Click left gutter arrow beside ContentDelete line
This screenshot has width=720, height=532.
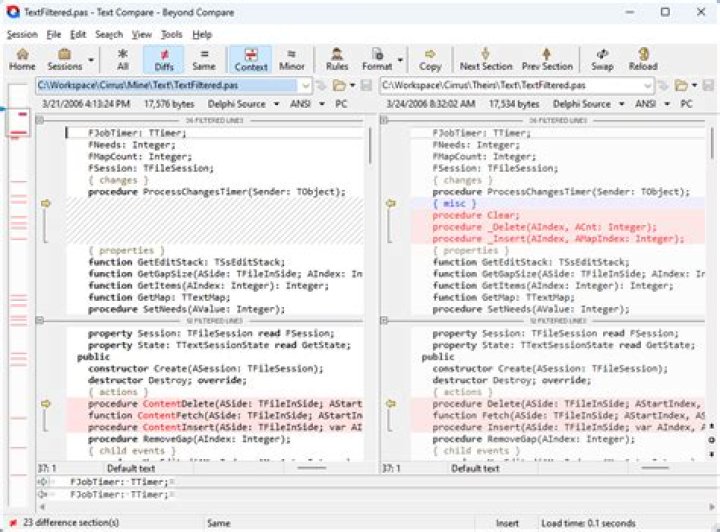(x=45, y=404)
